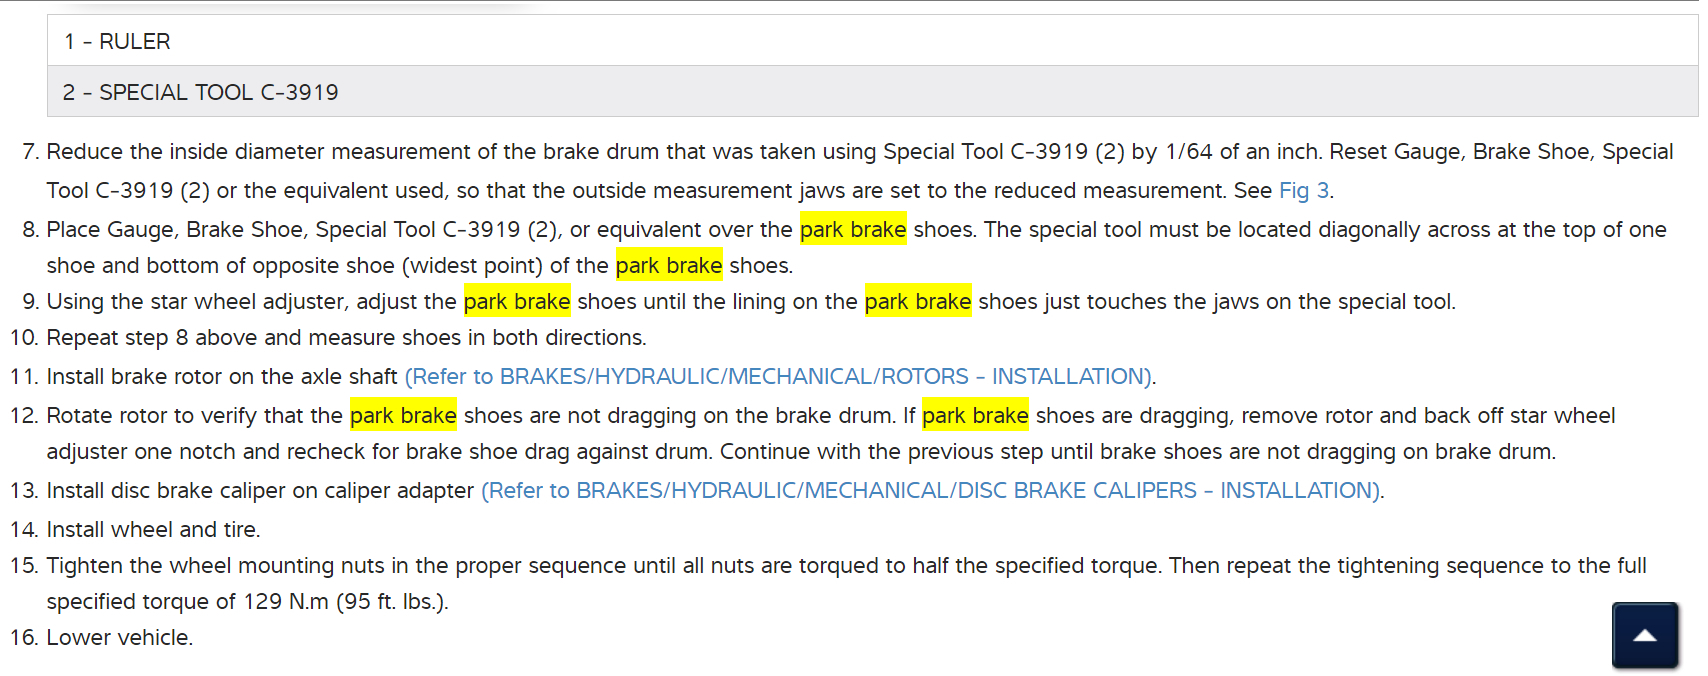
Task: Click the "Install brake rotor on the axle shaft" text
Action: pyautogui.click(x=222, y=376)
